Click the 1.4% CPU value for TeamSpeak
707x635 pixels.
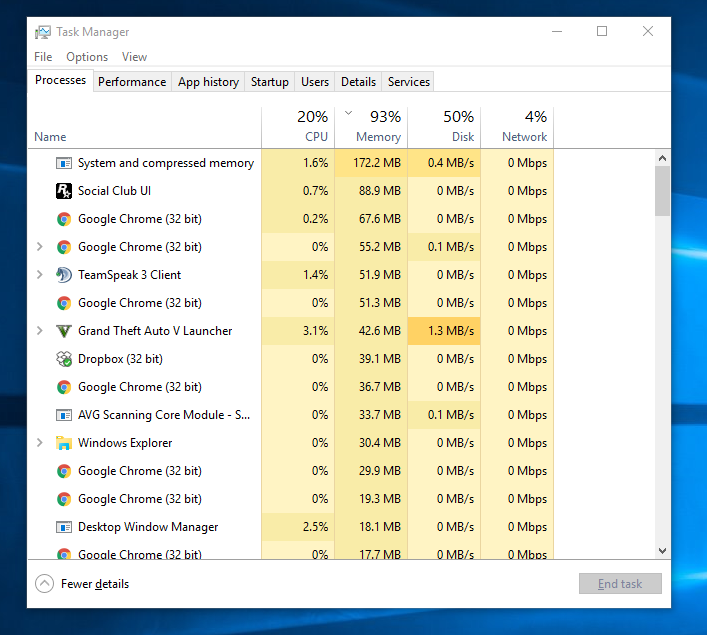[x=315, y=275]
